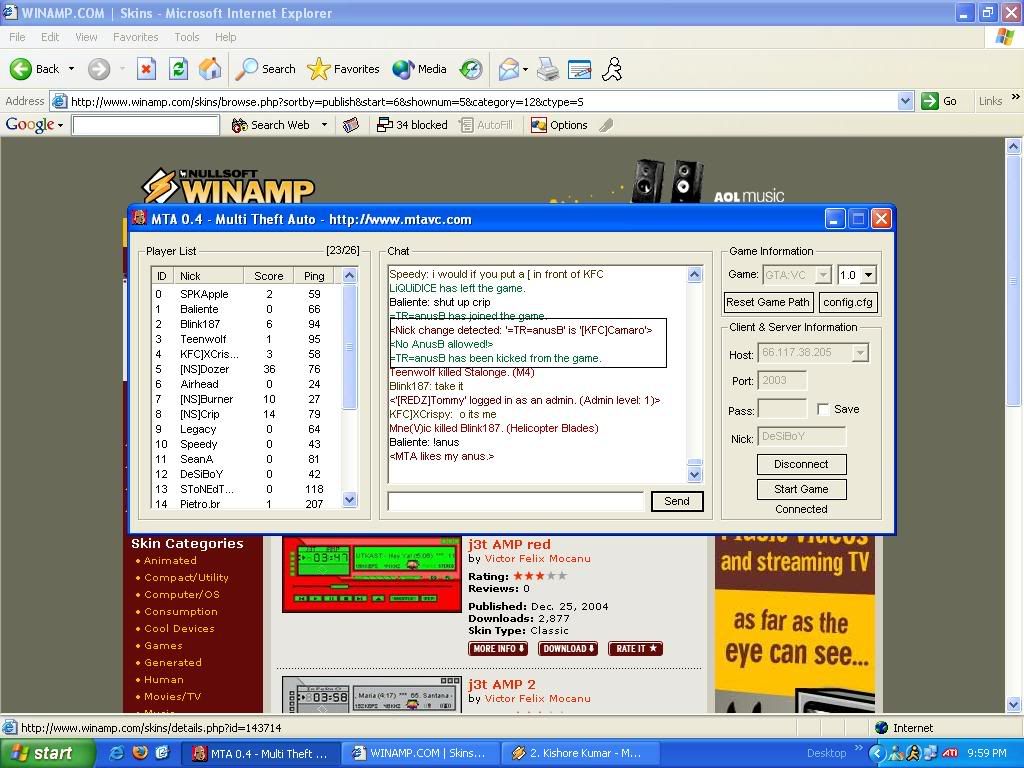Click the IE Forward arrow icon
Screen dimensions: 1024x768
(99, 69)
